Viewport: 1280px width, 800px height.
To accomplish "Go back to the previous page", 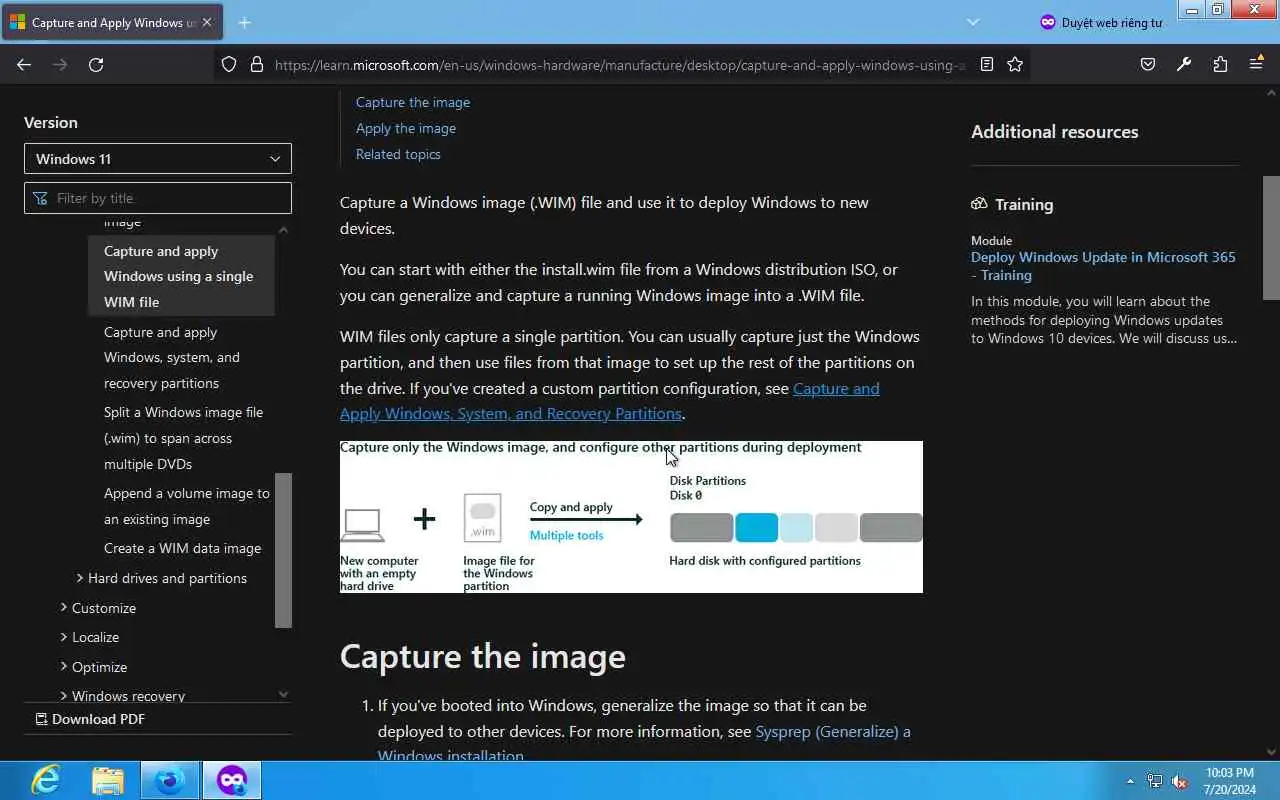I will coord(24,64).
